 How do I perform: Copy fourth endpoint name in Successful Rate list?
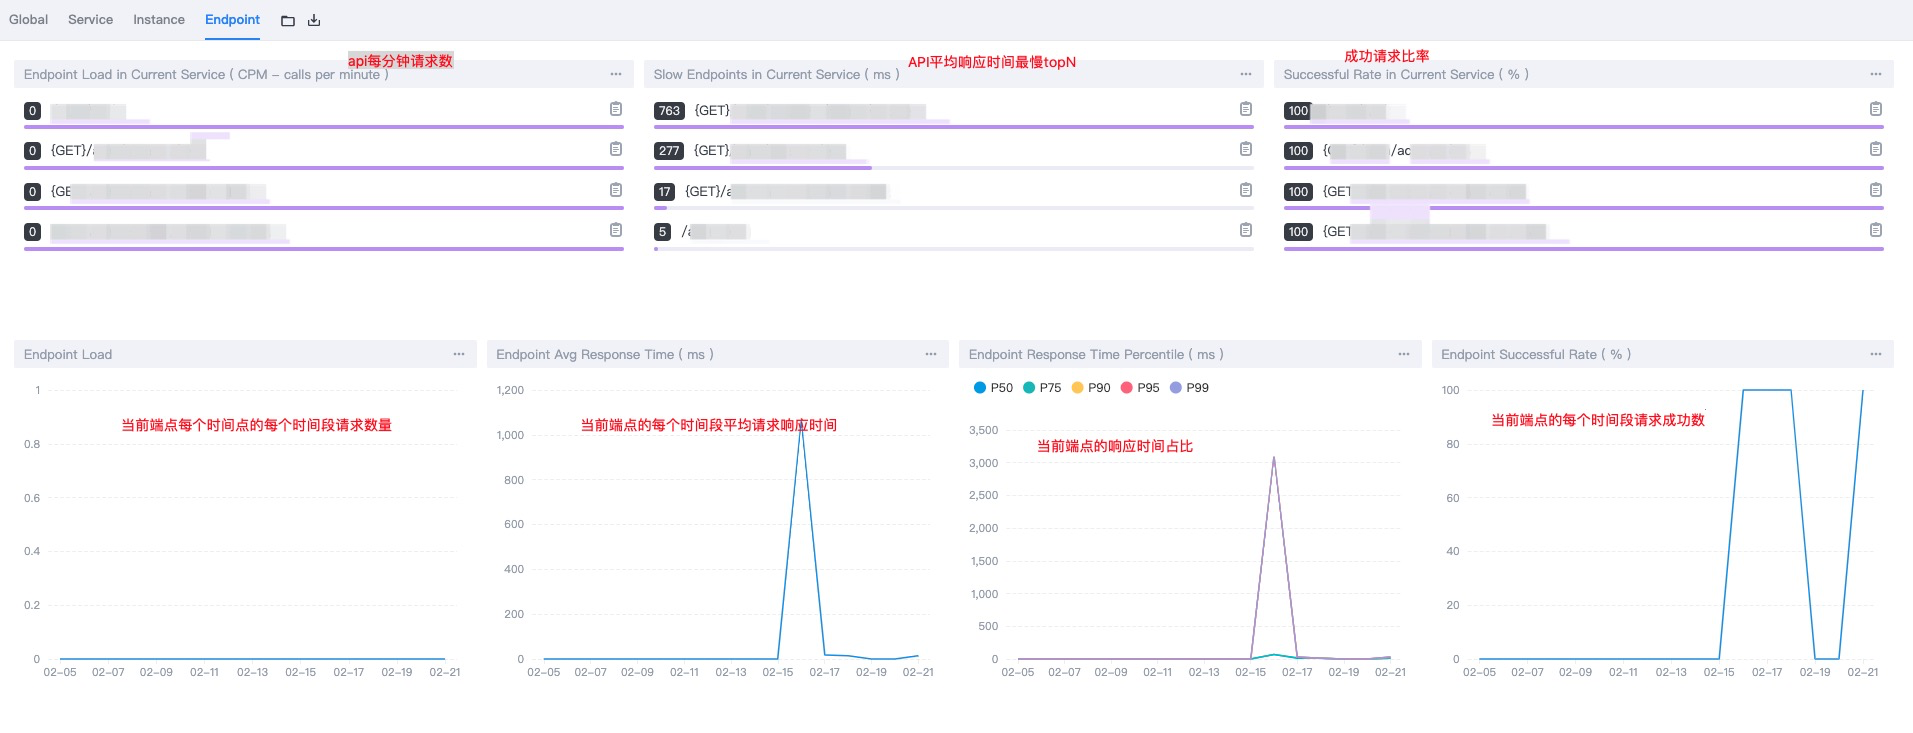click(1876, 230)
